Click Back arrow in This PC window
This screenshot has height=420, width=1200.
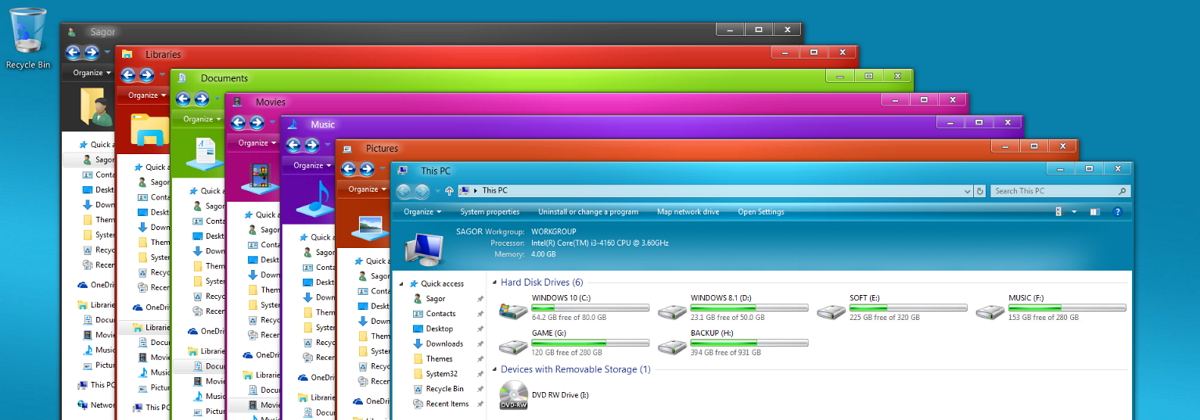pyautogui.click(x=404, y=191)
